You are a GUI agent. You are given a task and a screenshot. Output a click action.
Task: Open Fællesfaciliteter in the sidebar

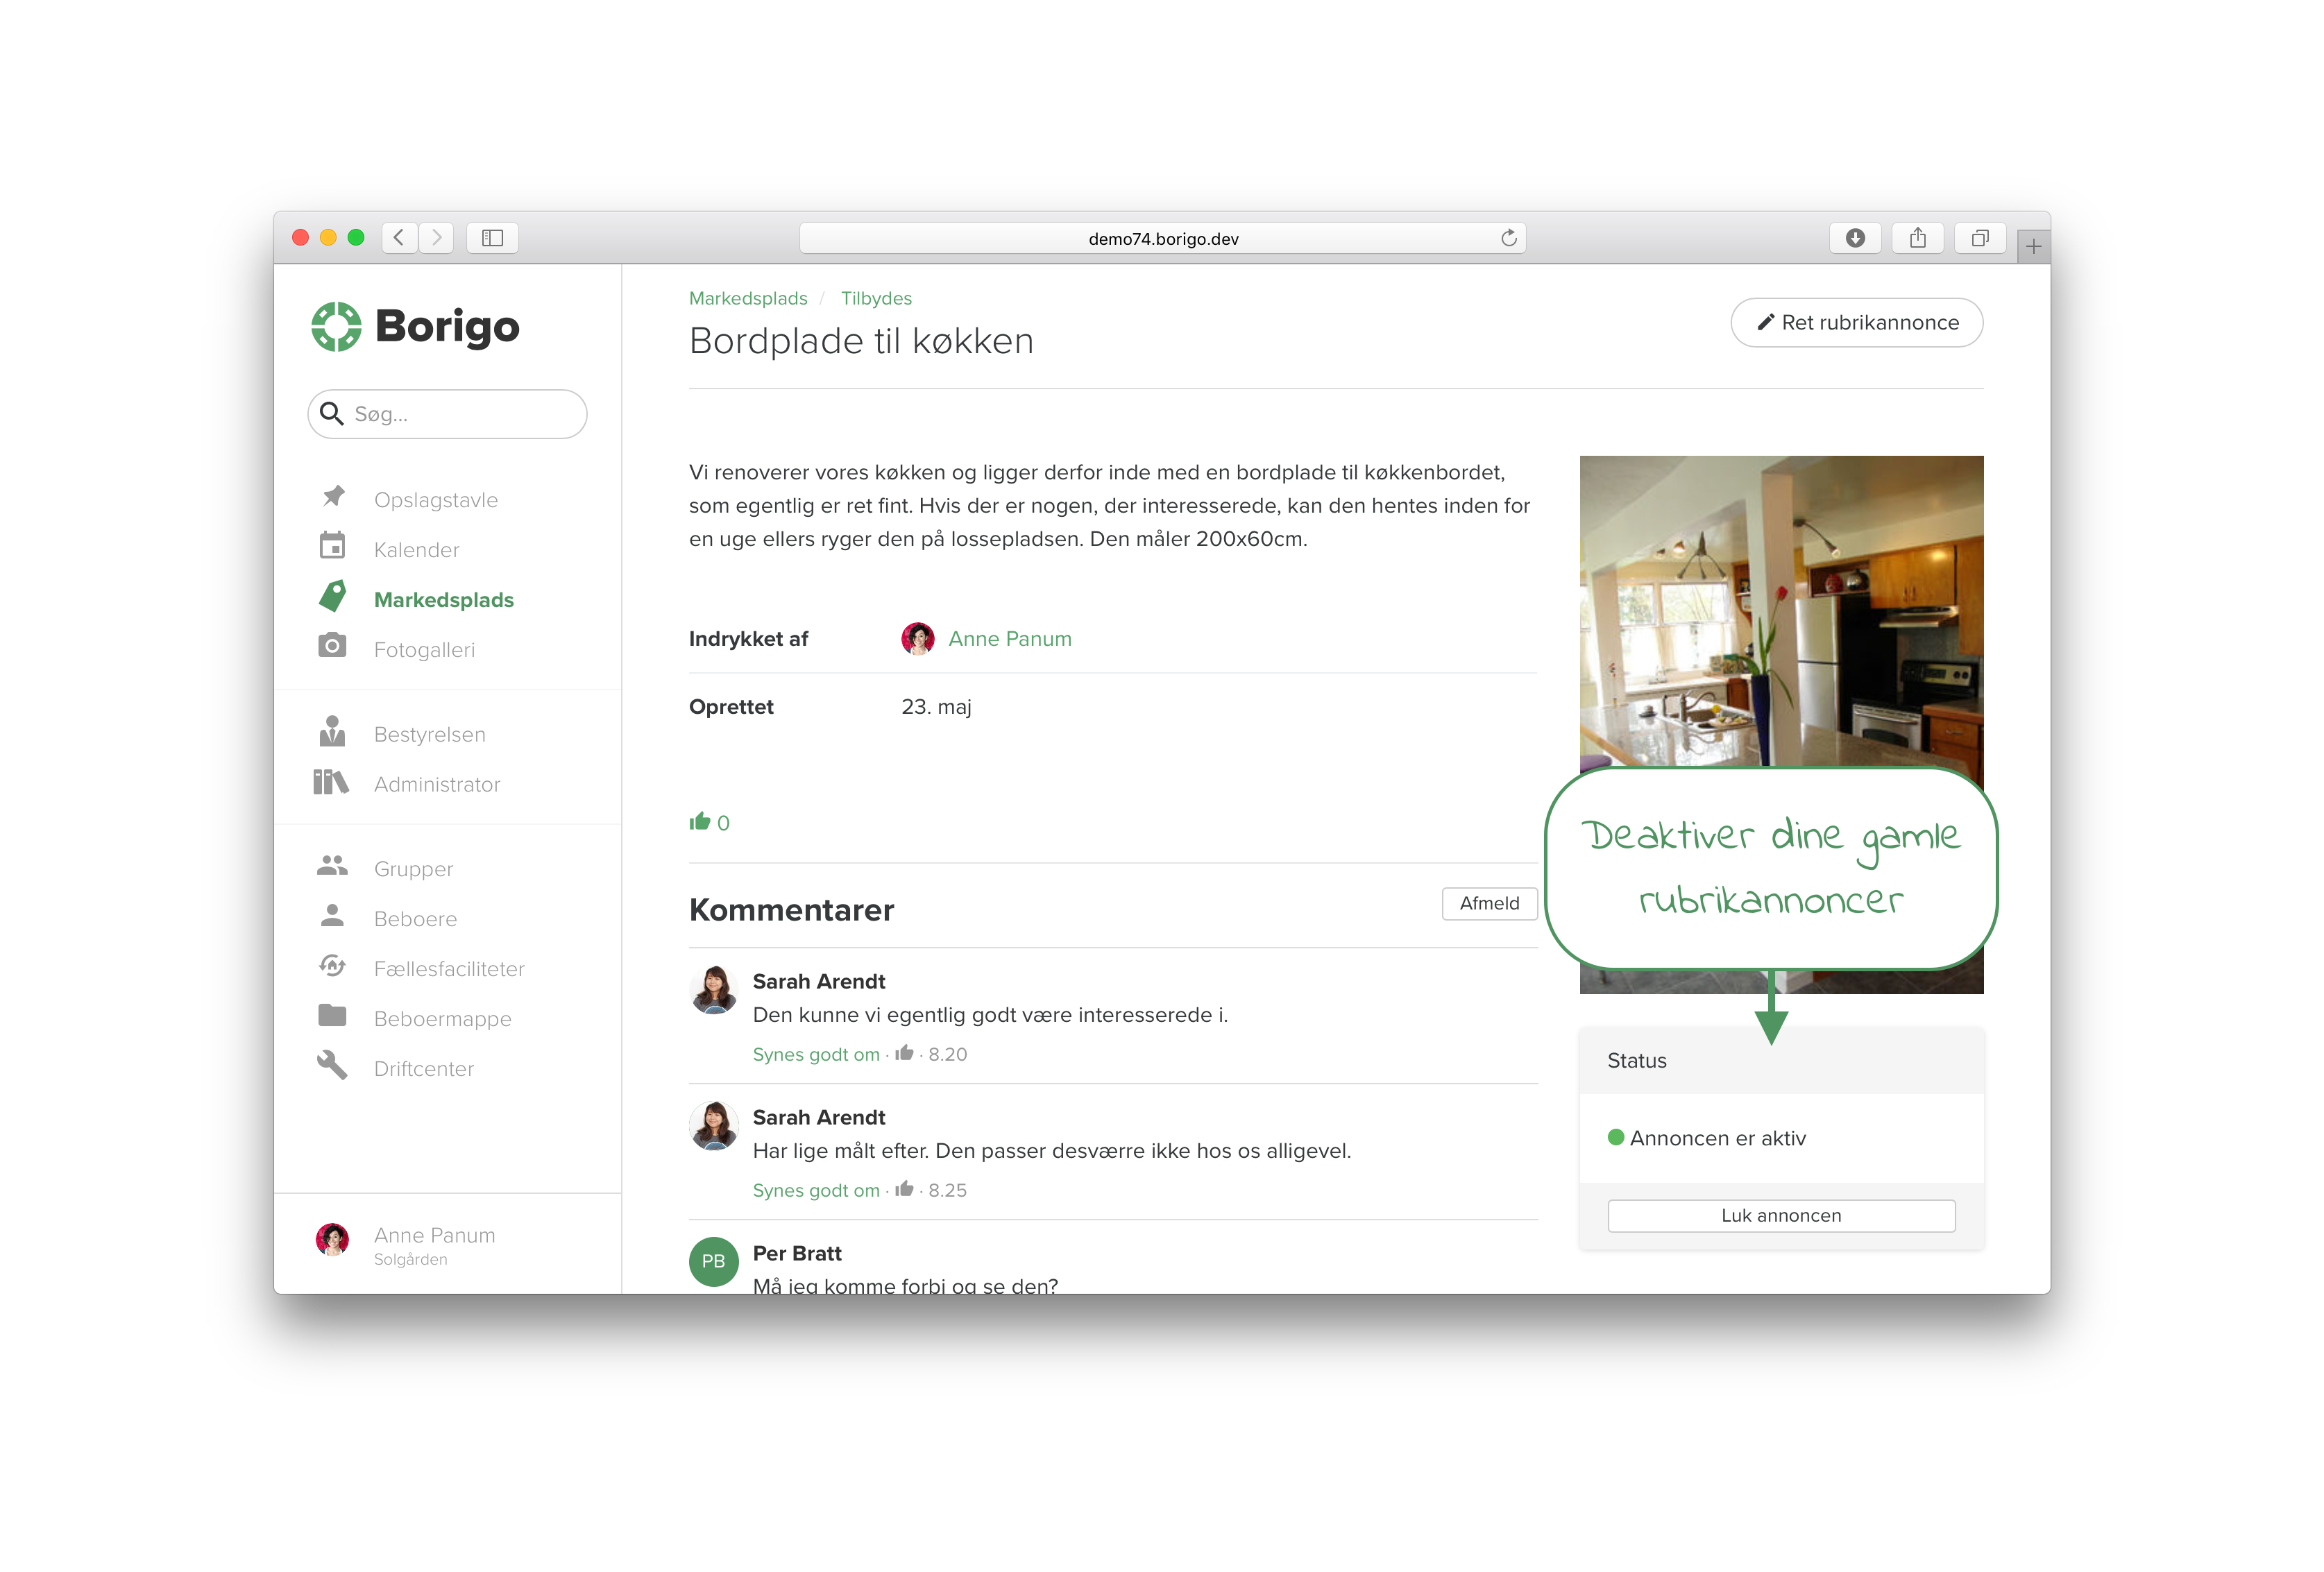tap(449, 969)
